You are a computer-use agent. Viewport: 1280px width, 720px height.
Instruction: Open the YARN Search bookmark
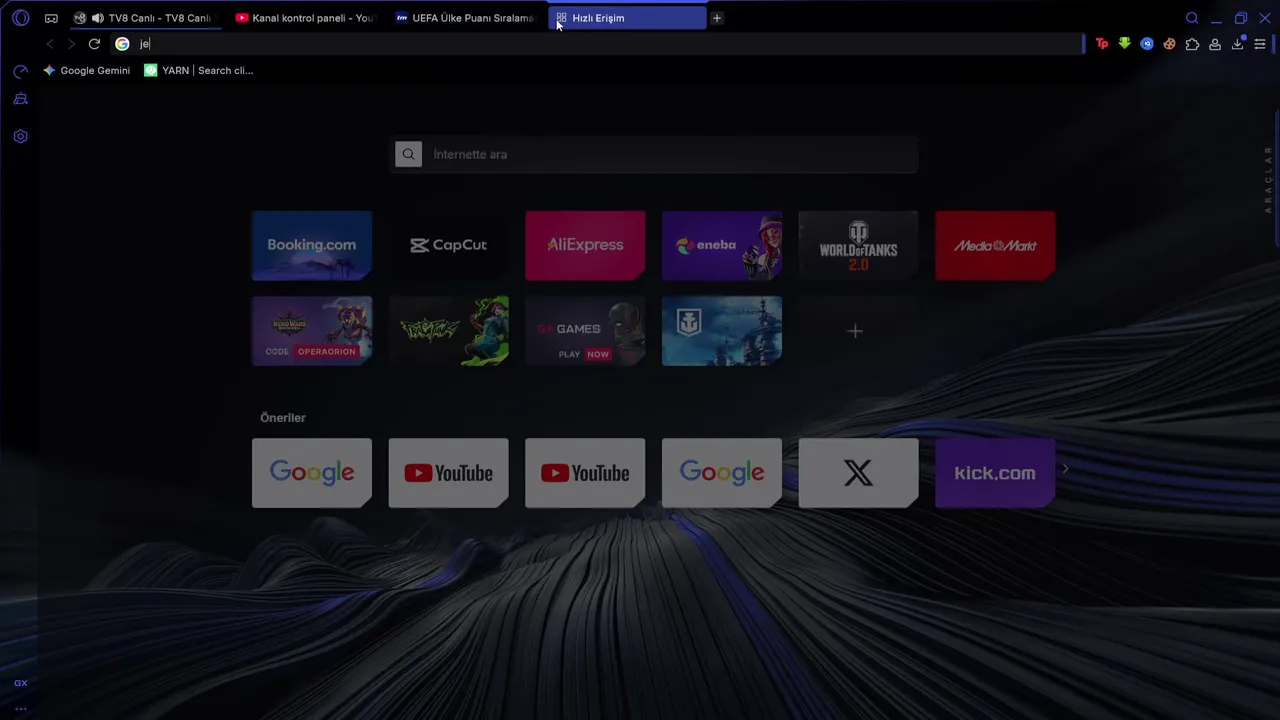click(199, 70)
